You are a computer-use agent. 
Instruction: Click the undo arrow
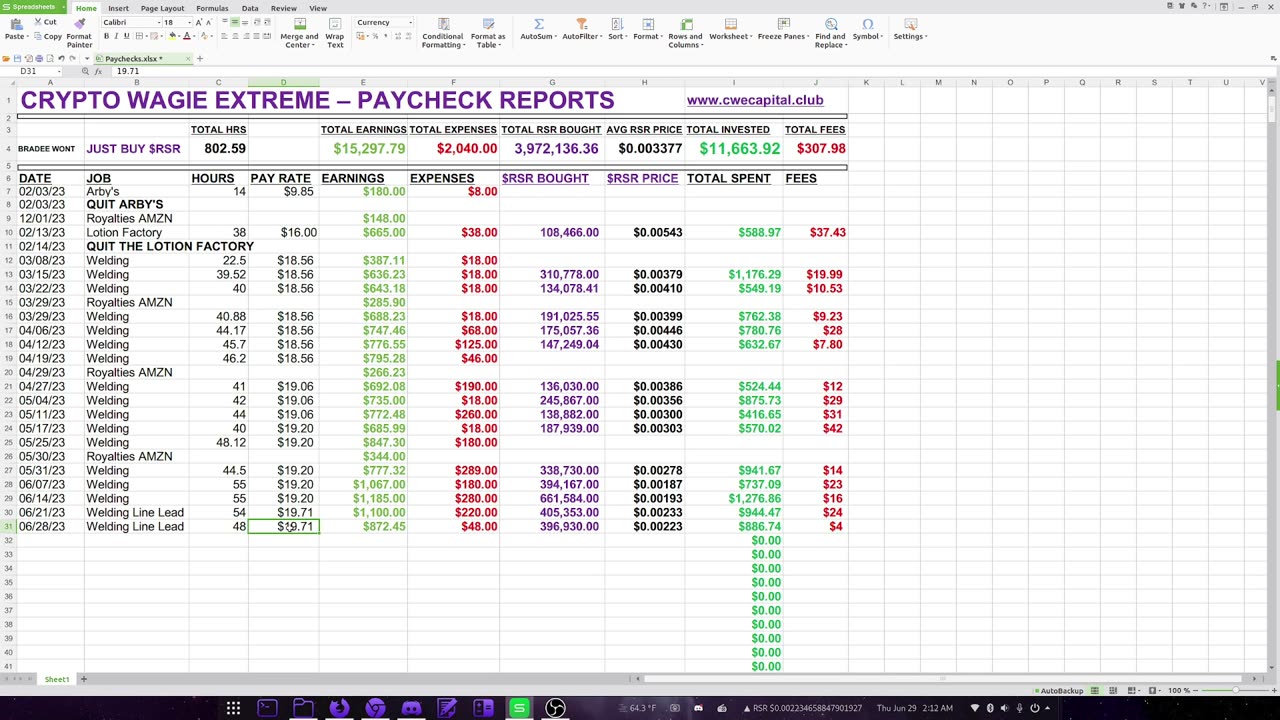61,59
